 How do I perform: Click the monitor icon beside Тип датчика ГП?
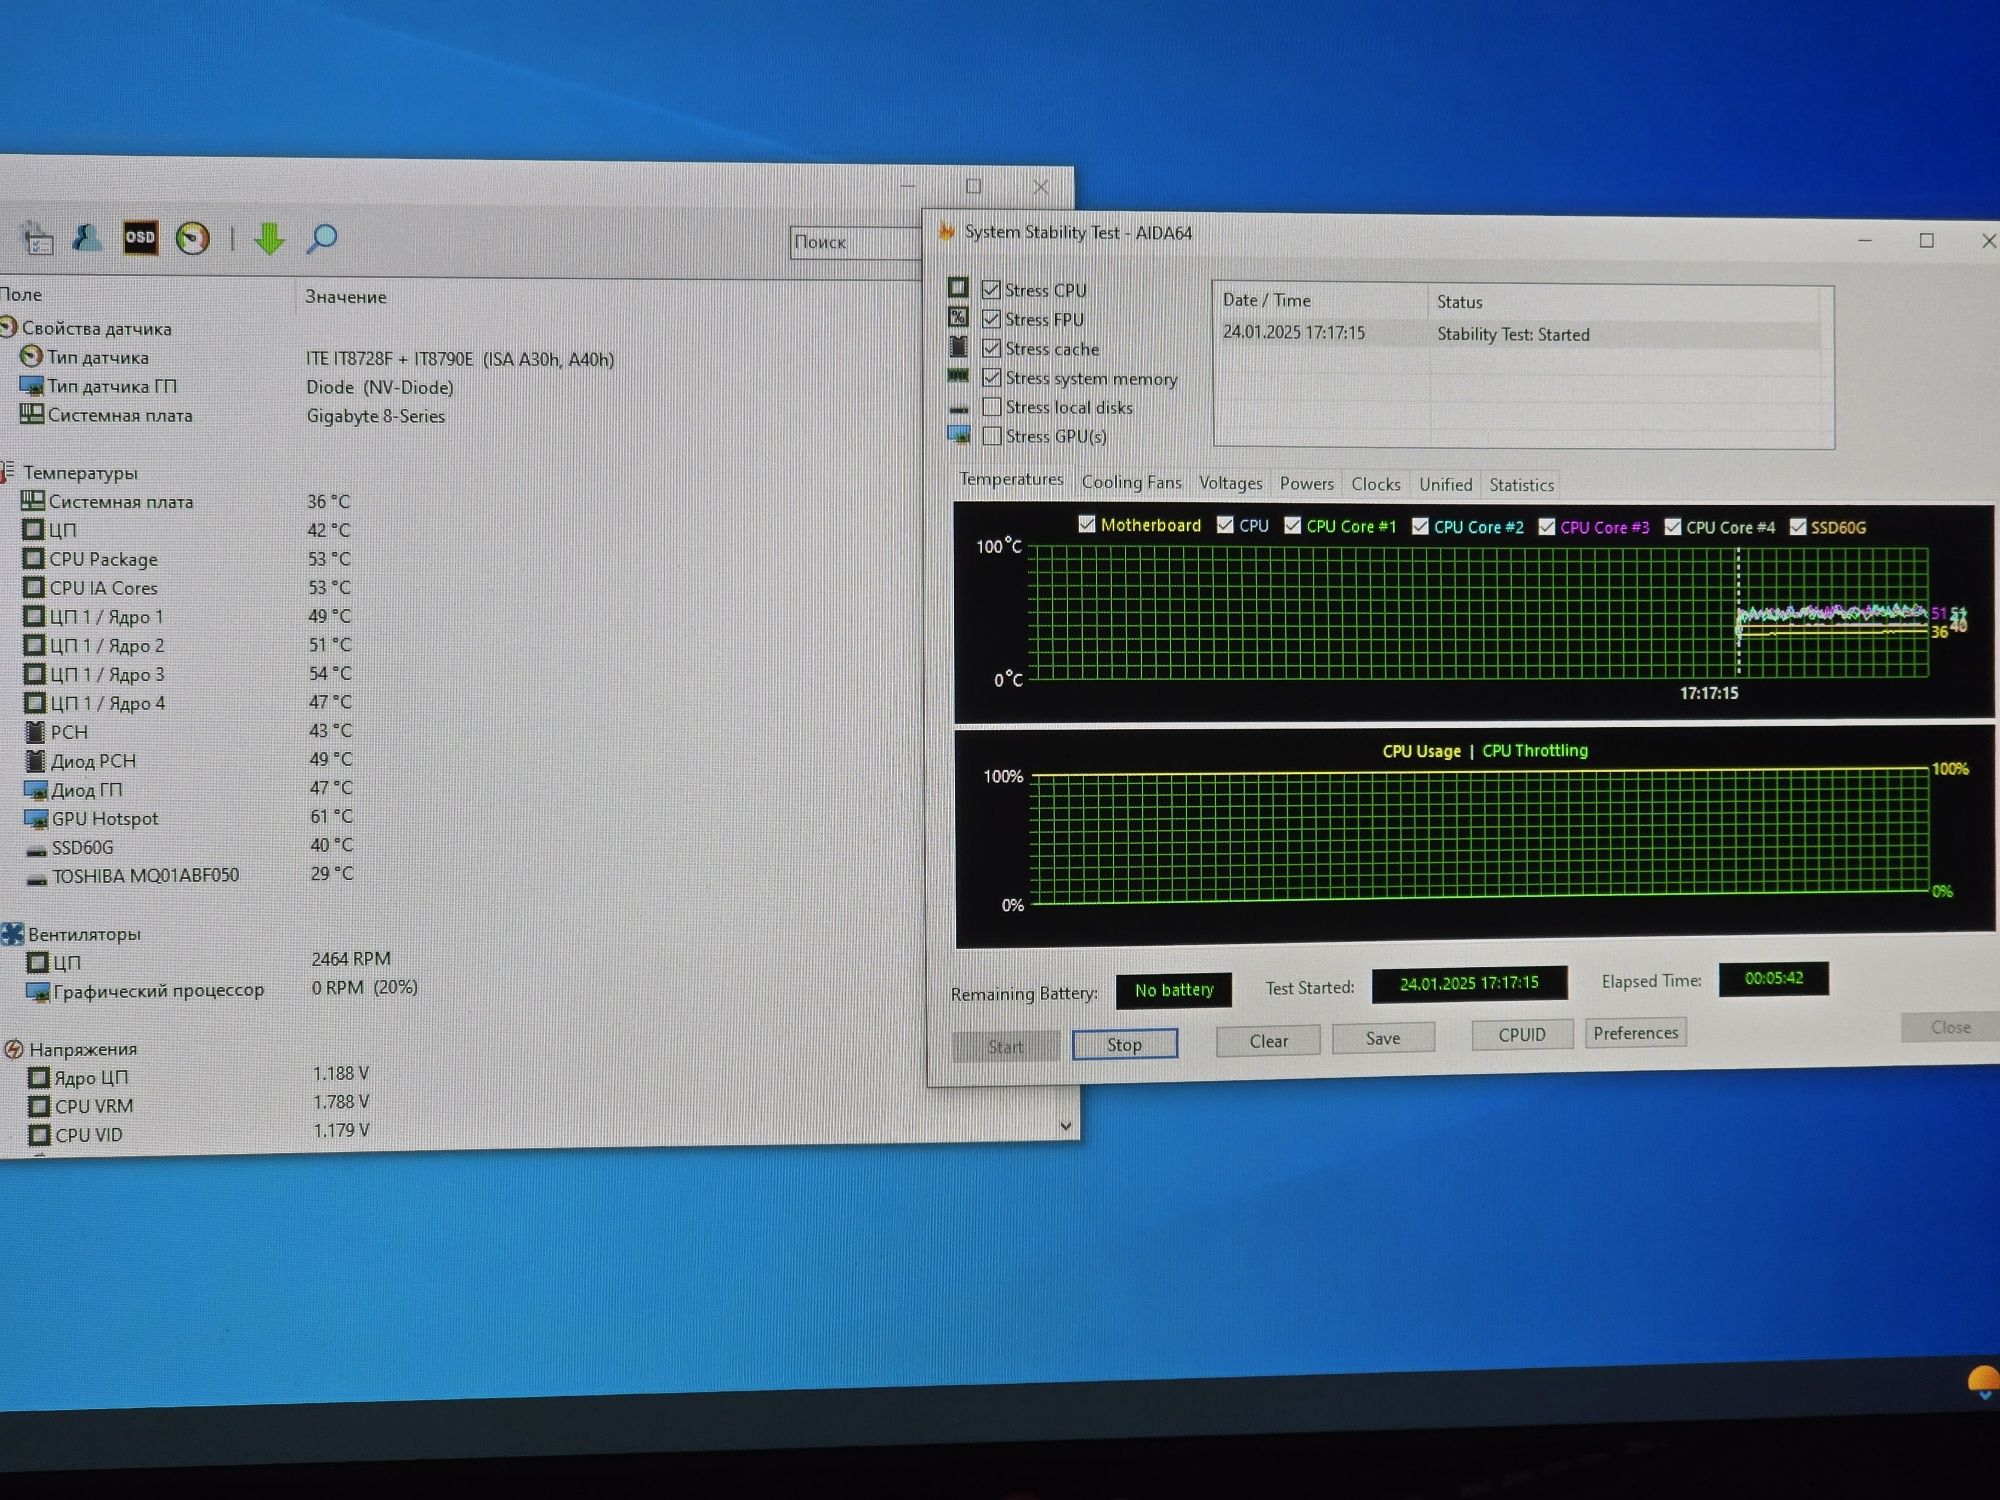(32, 385)
